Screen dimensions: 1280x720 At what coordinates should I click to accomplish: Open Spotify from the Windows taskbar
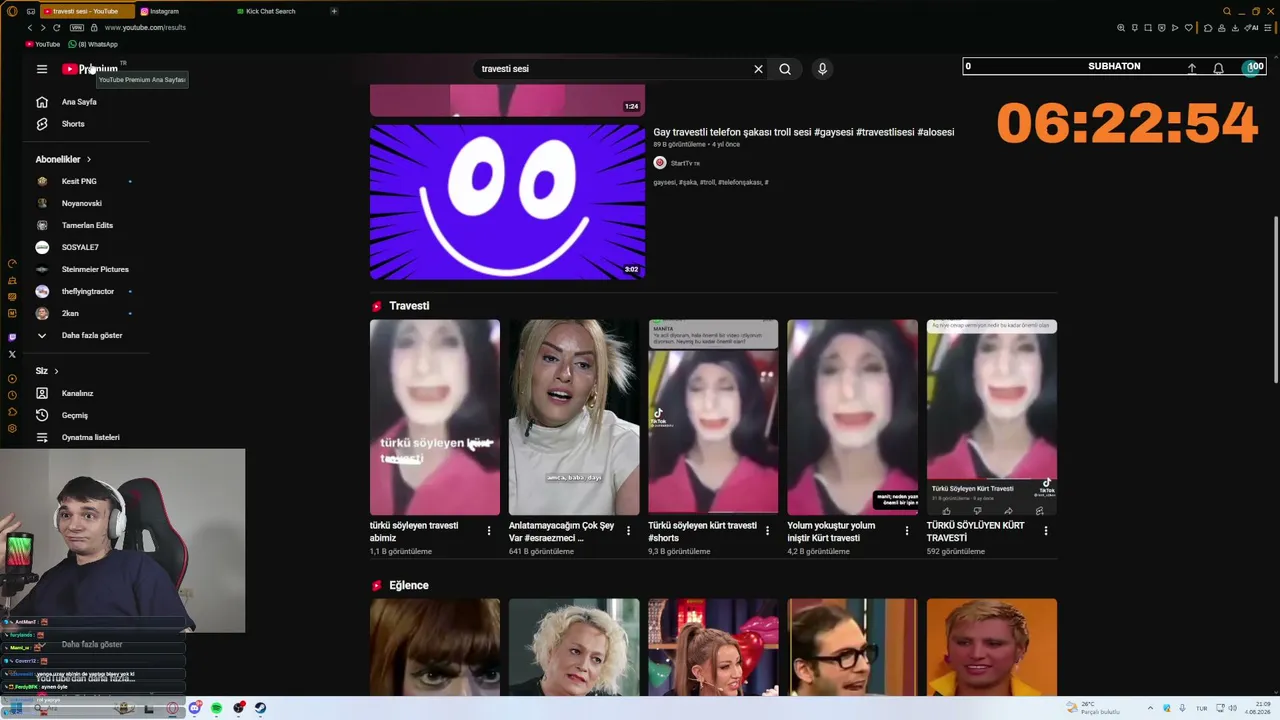[x=216, y=708]
